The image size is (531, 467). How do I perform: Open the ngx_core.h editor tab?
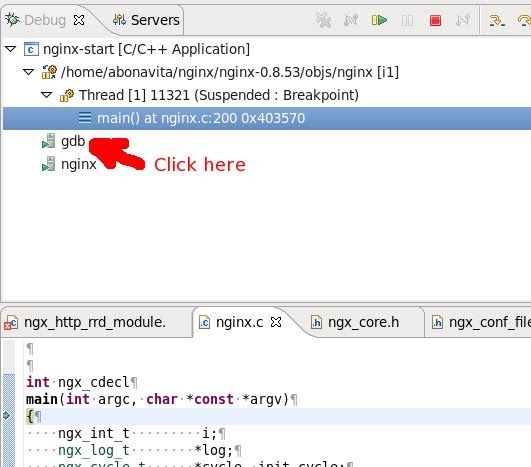(355, 322)
